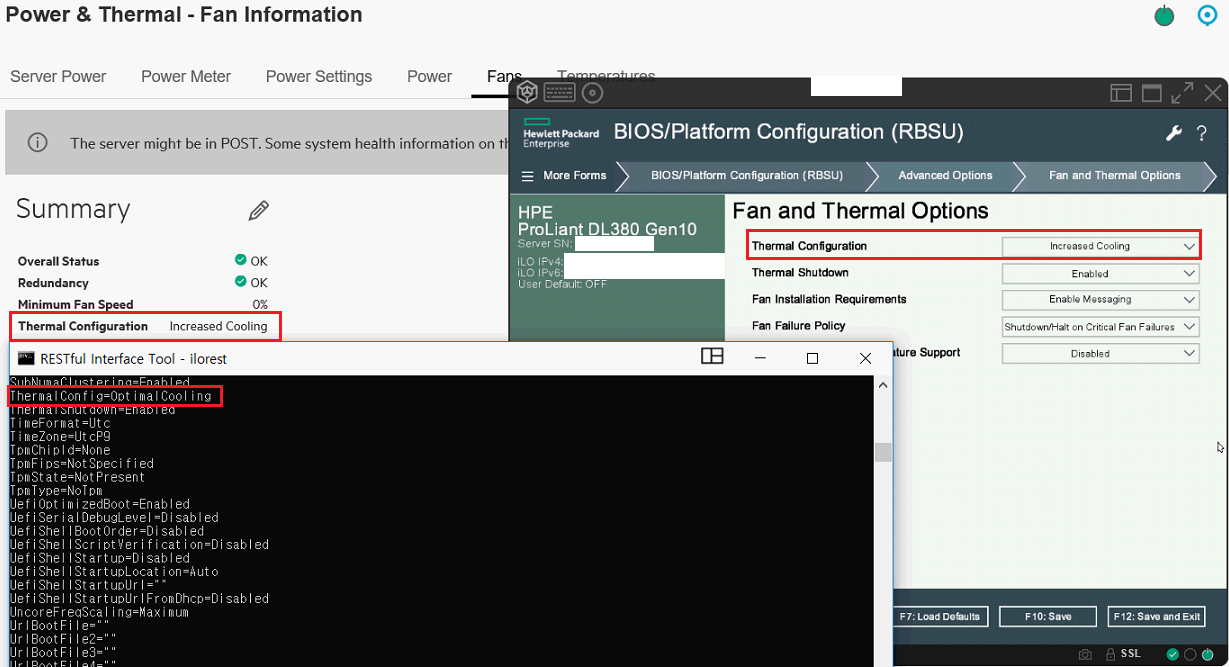1229x667 pixels.
Task: Click UefiOptimizedBoot=Enabled line in terminal
Action: [x=99, y=504]
